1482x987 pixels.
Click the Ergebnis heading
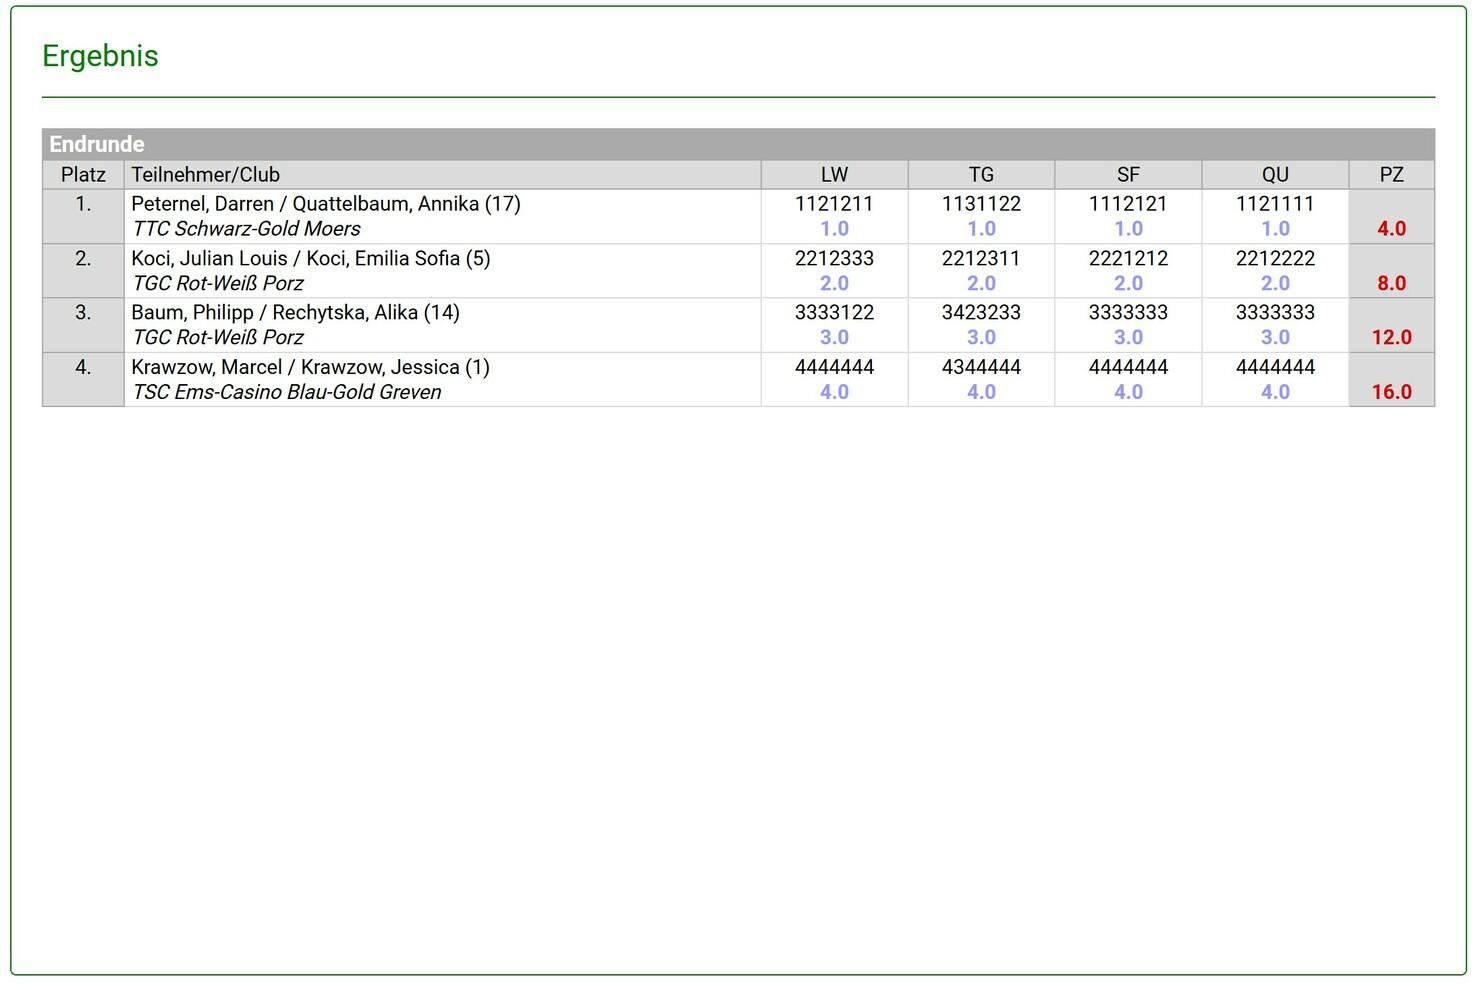[100, 56]
